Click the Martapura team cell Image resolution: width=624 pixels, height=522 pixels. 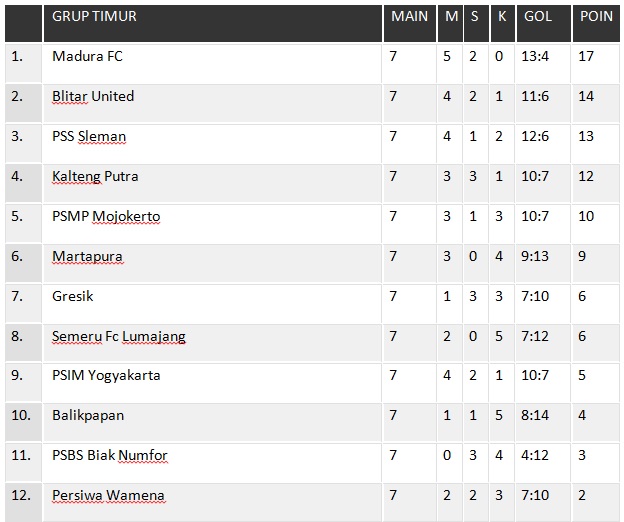[x=87, y=257]
